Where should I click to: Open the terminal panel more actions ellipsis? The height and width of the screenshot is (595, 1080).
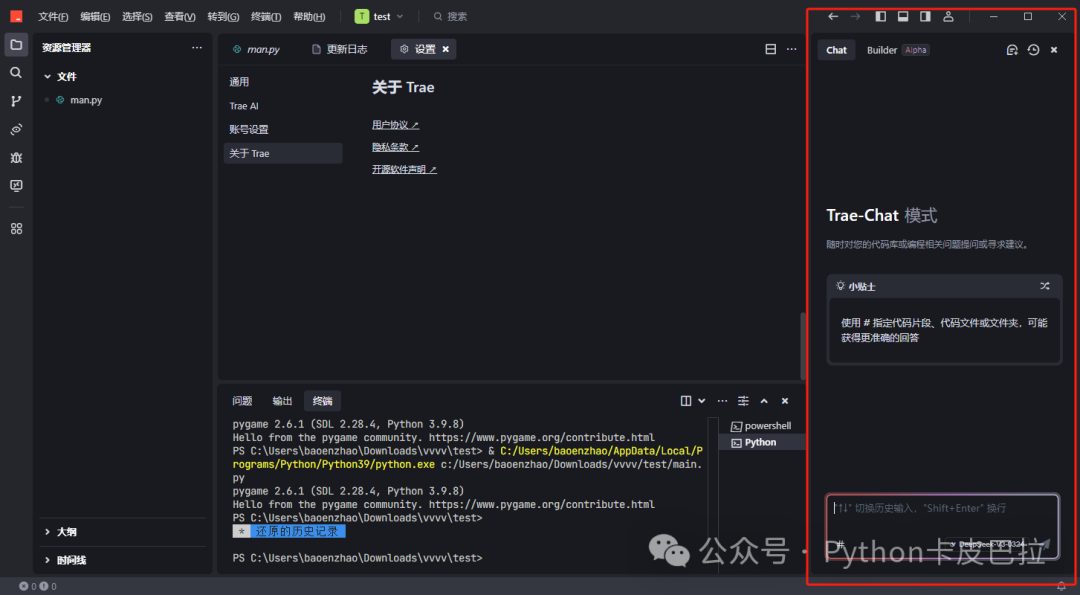722,401
